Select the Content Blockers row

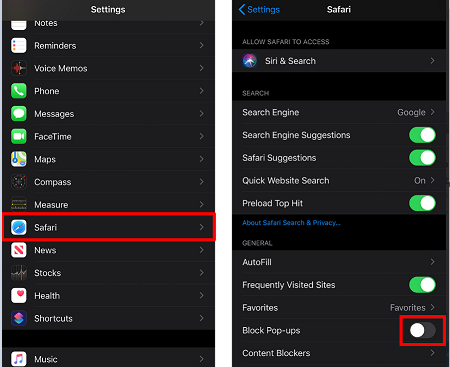339,353
